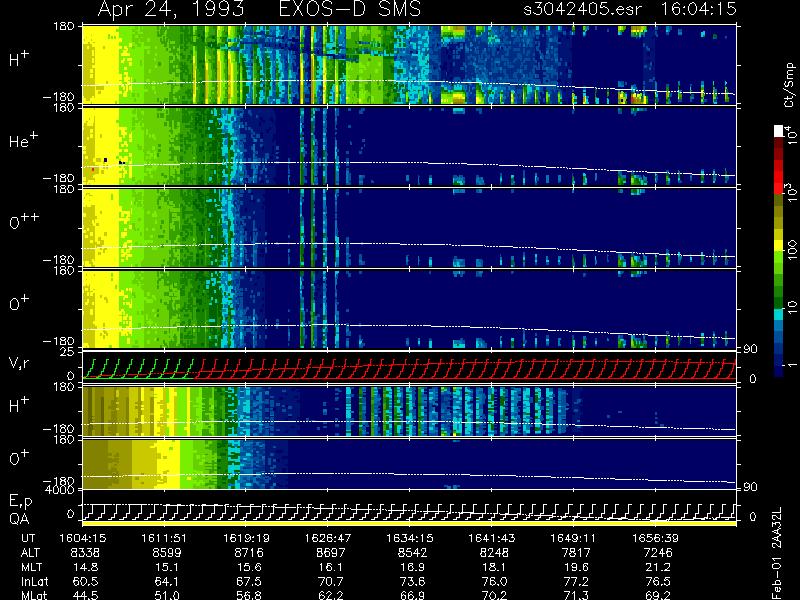Click the vertical "Feb-01 2AA32L" stamp

coord(778,553)
